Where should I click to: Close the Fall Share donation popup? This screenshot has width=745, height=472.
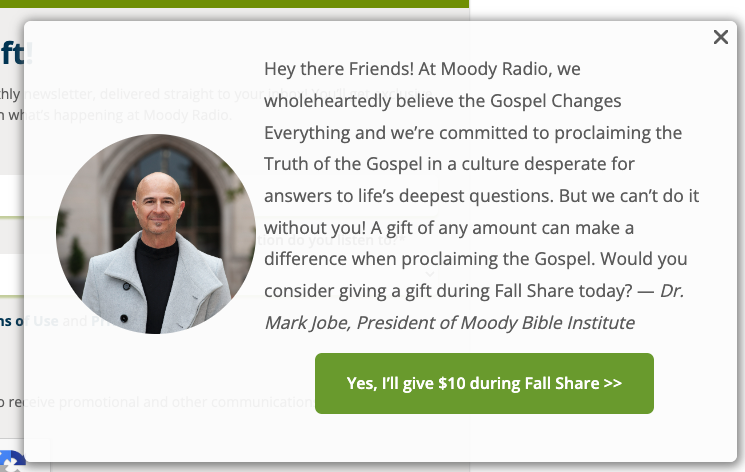click(x=721, y=38)
